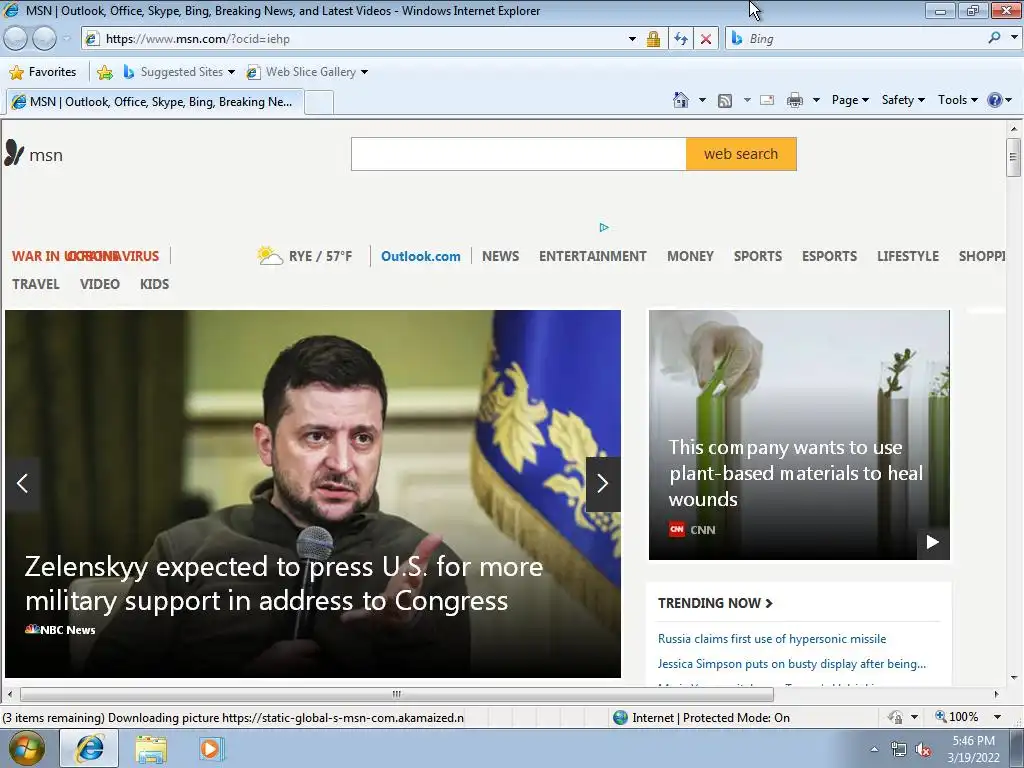Viewport: 1024px width, 768px height.
Task: Open the Feeds dropdown arrow
Action: [746, 101]
